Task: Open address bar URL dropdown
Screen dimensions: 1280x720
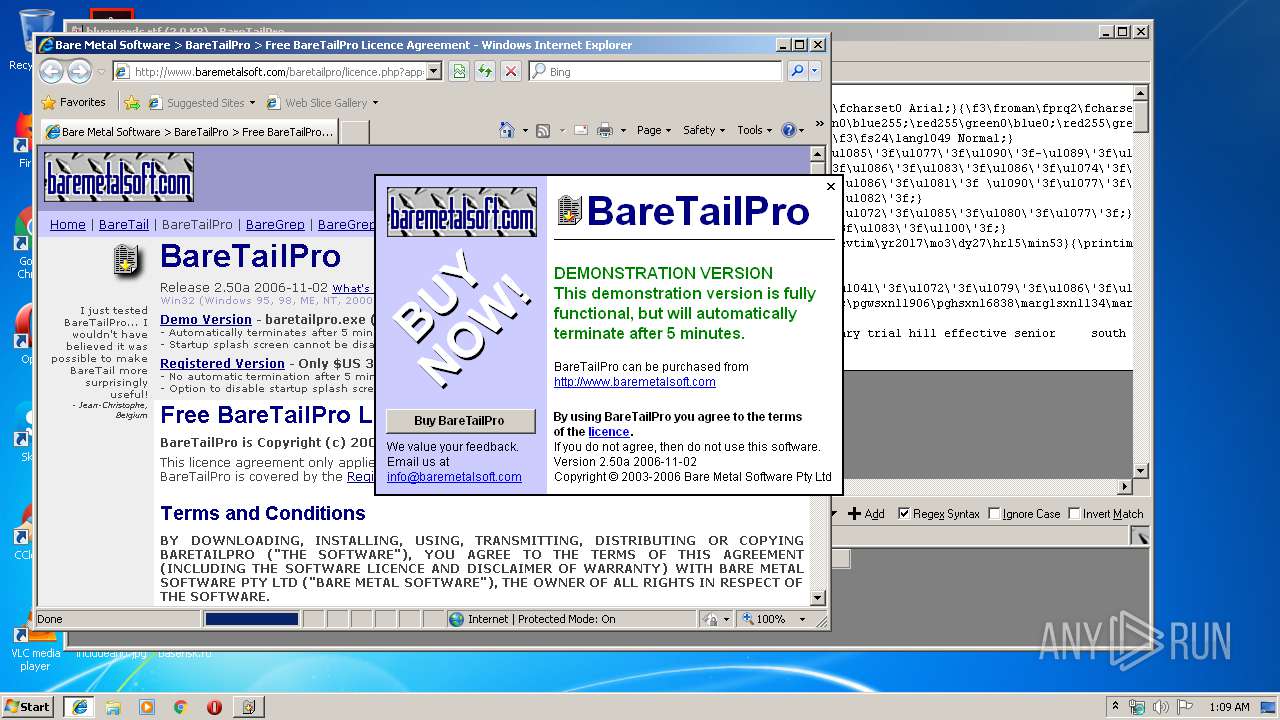Action: point(433,71)
